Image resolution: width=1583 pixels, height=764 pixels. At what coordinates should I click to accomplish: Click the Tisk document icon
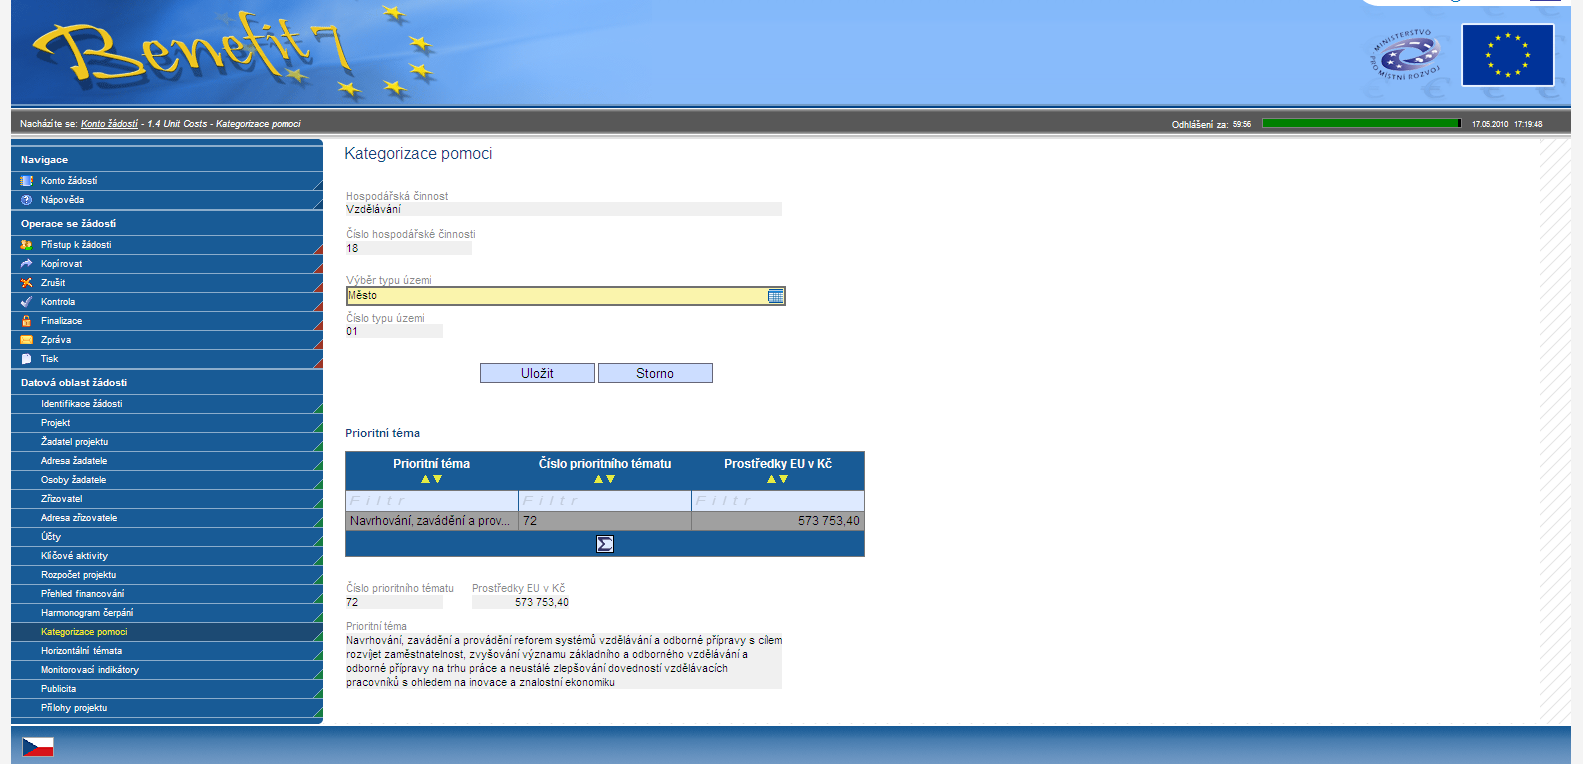click(27, 359)
